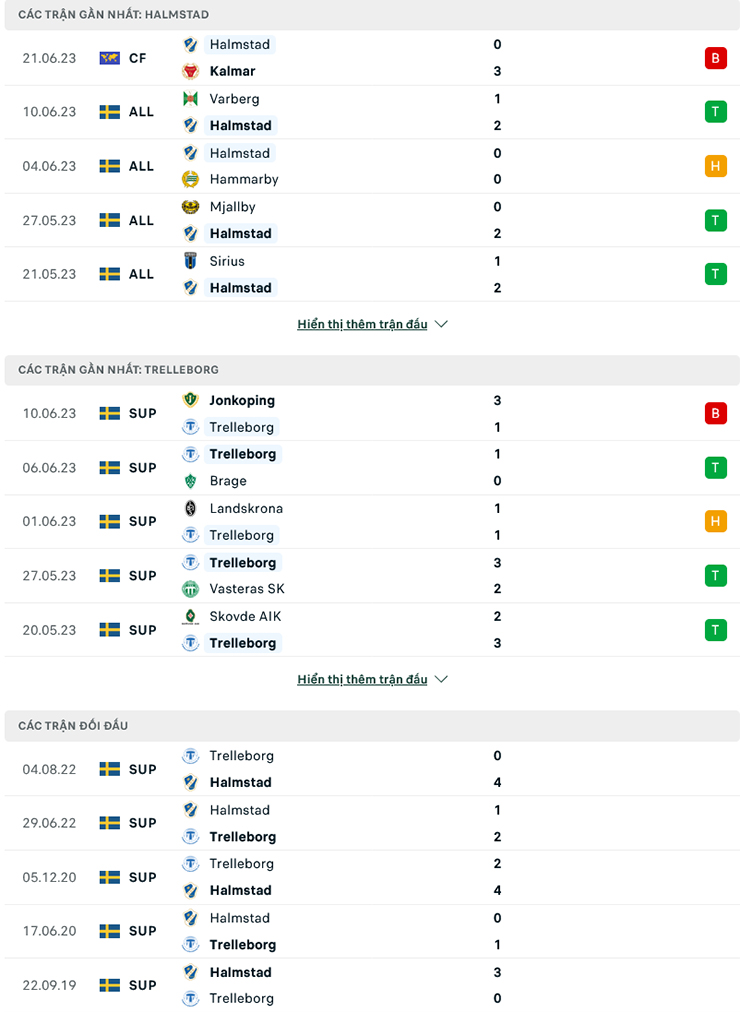Expand more Halmstad matches with the chevron
740x1012 pixels.
coord(440,323)
